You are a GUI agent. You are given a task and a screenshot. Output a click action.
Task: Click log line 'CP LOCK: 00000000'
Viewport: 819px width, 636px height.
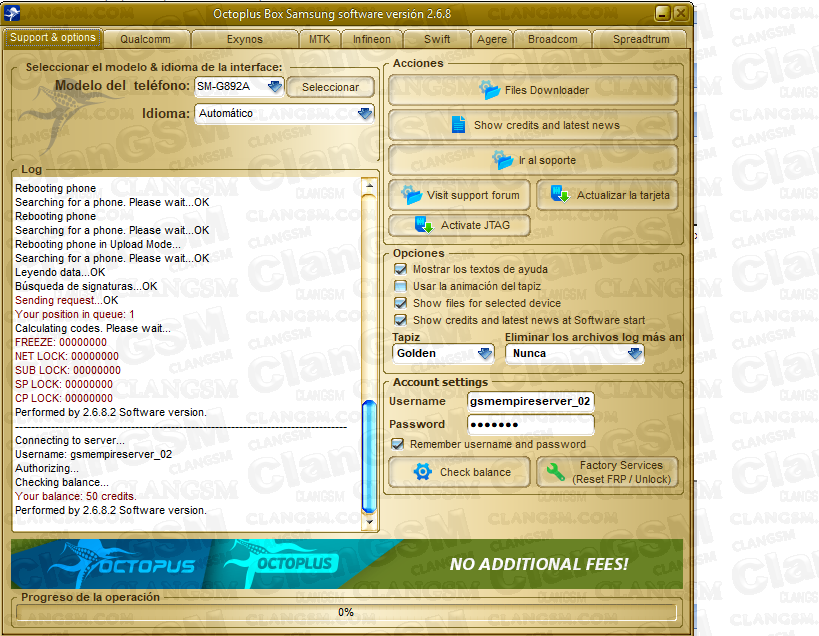64,398
